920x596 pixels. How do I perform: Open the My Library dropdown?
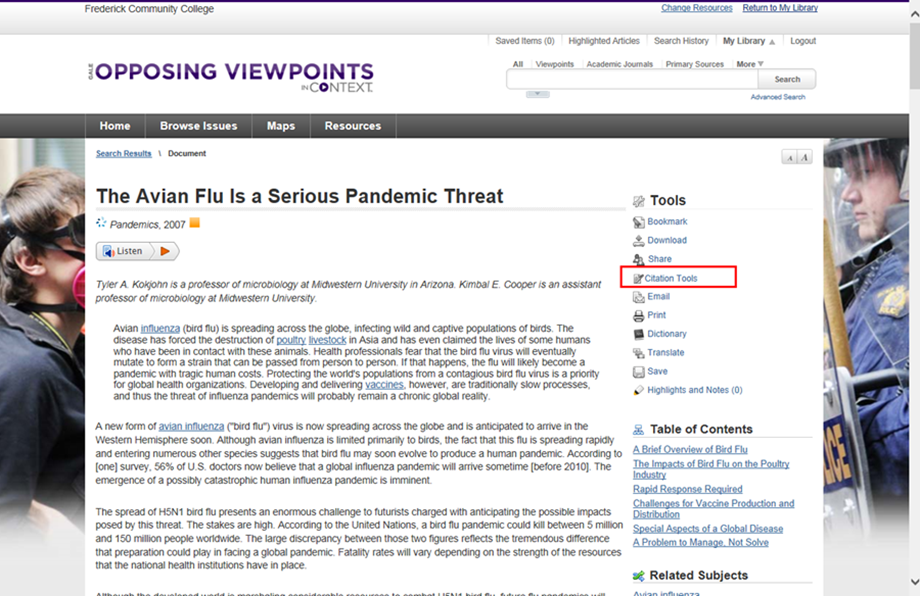click(749, 41)
